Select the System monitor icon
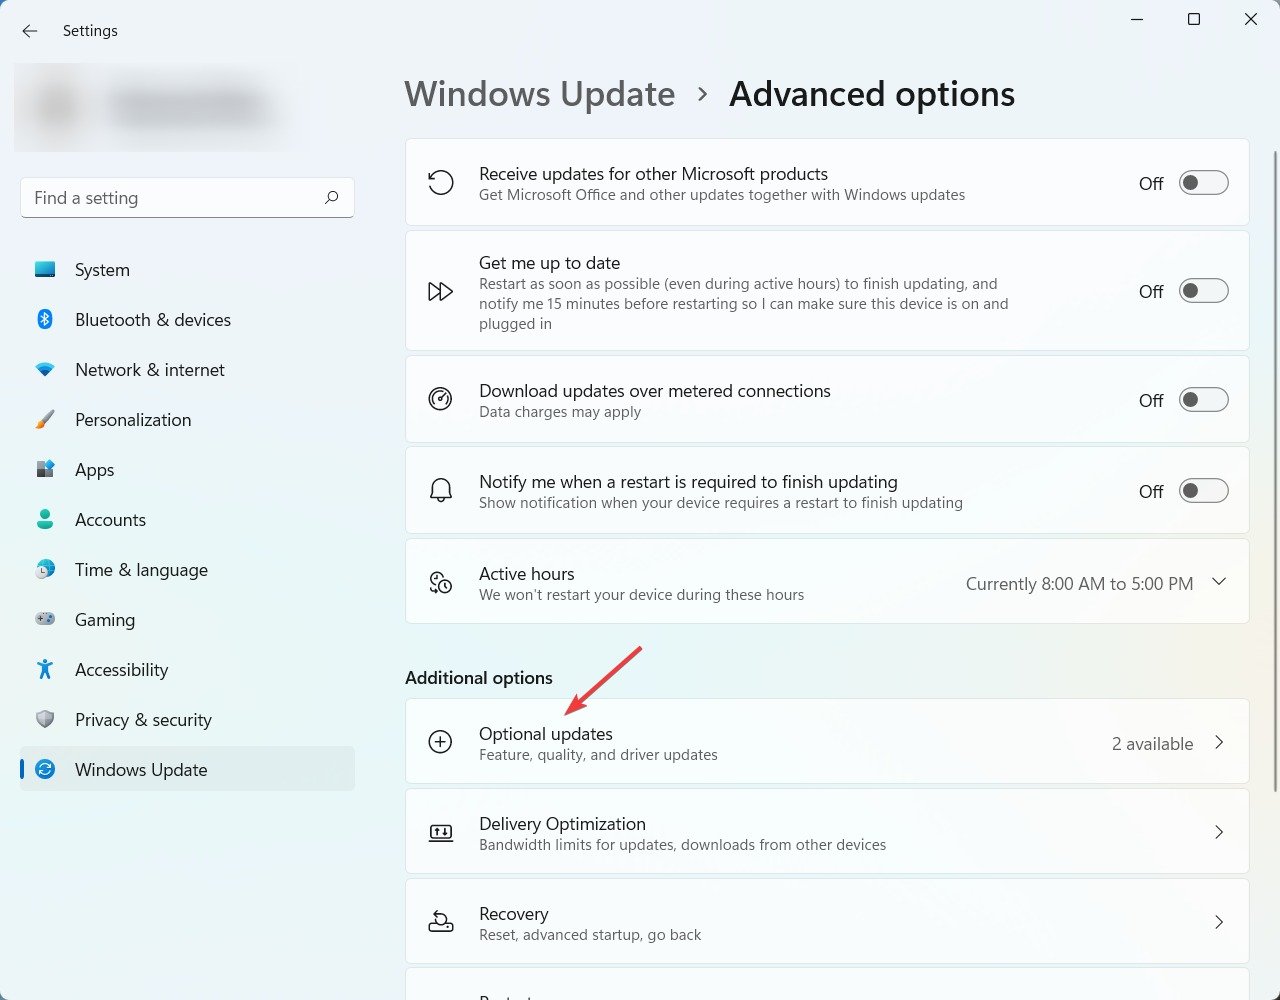The image size is (1280, 1000). click(x=45, y=269)
